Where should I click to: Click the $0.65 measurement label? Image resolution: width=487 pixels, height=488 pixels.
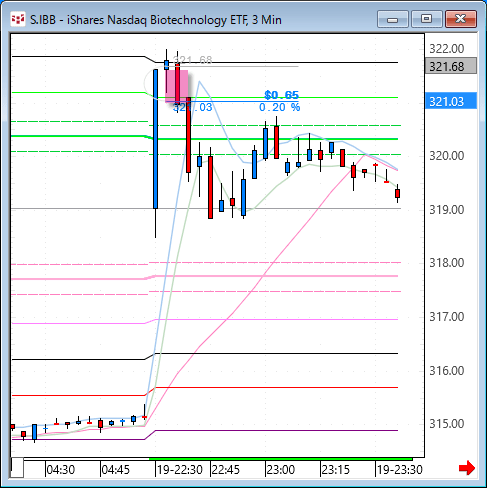coord(281,95)
